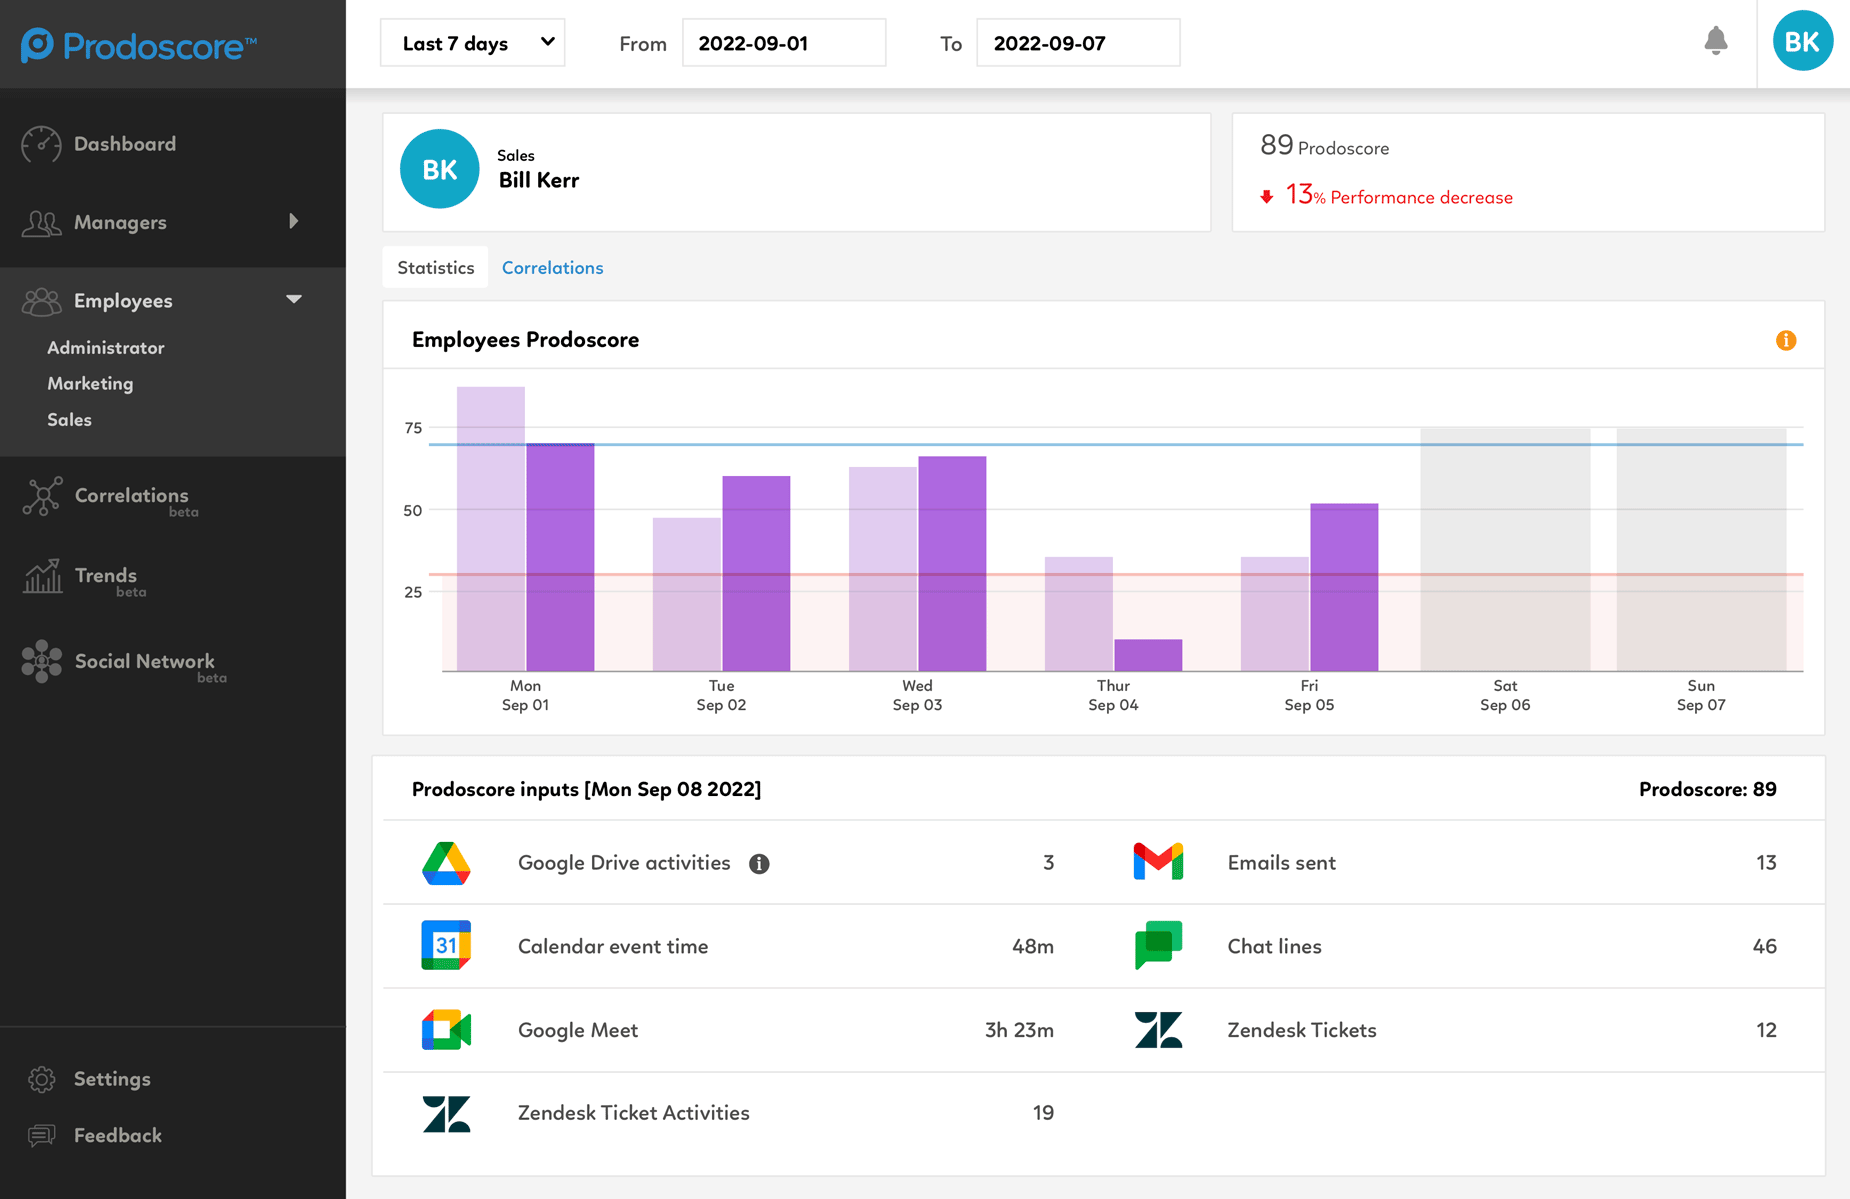
Task: Click the orange info icon on Employees Prodoscore
Action: (x=1786, y=340)
